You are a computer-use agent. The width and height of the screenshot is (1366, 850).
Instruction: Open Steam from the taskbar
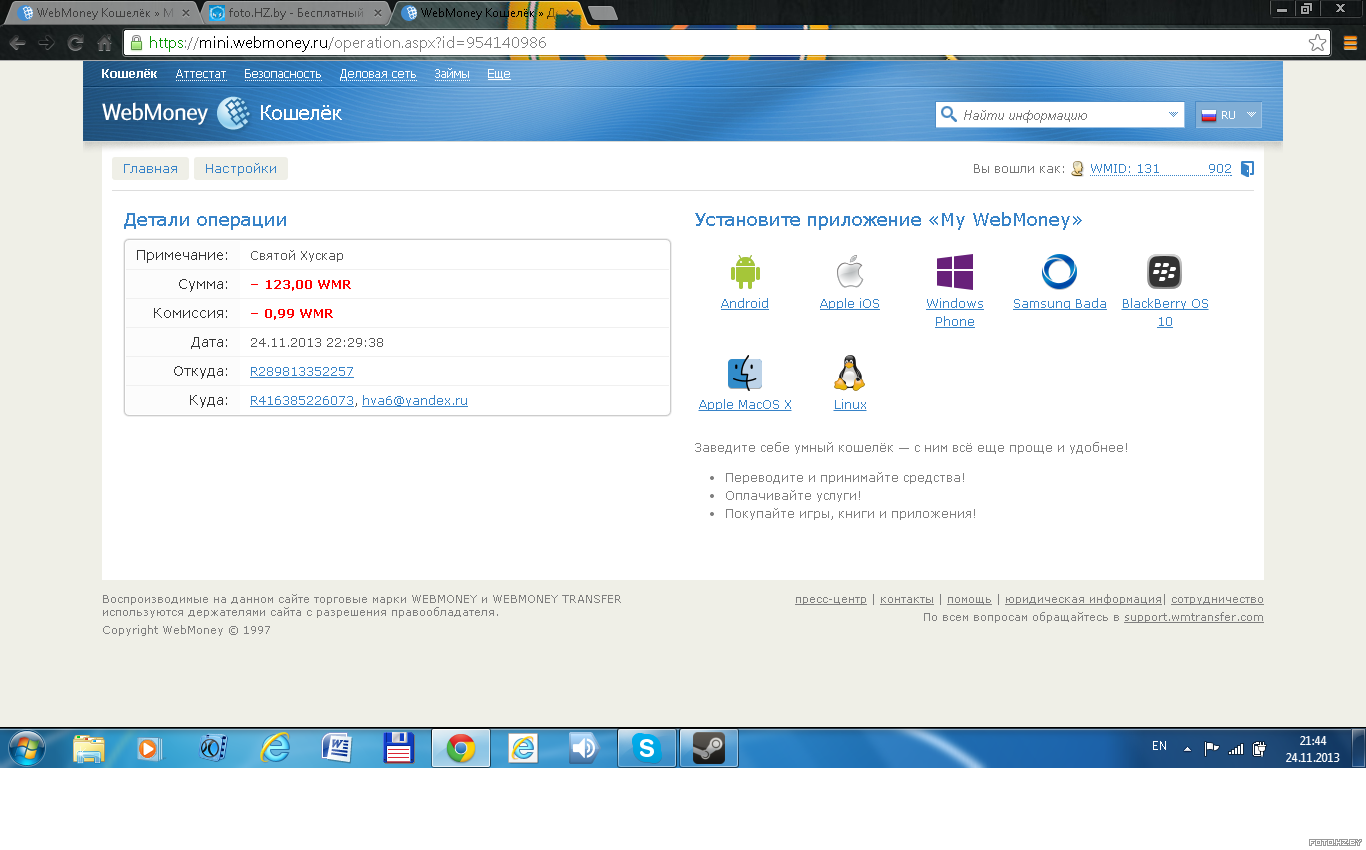point(709,748)
